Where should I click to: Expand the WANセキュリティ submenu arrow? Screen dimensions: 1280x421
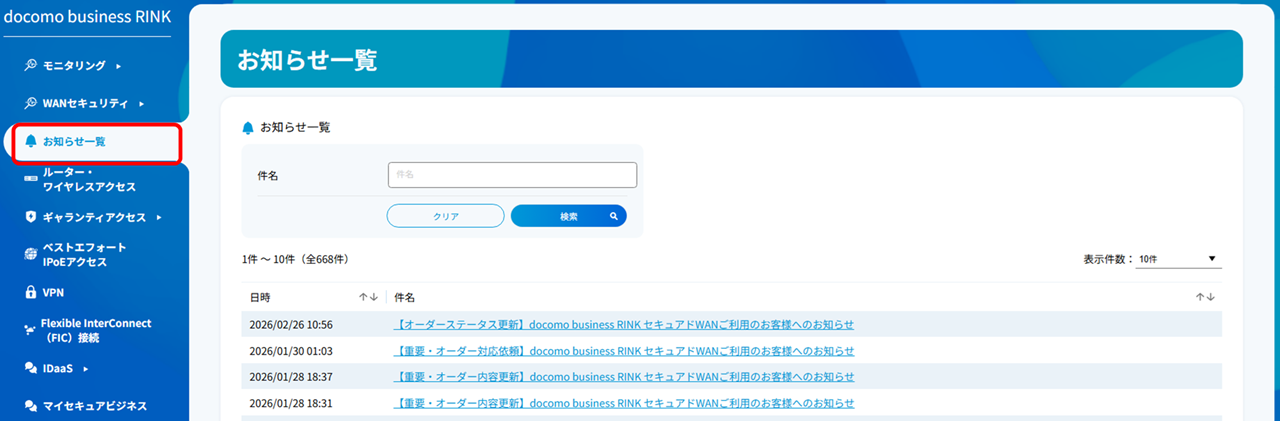[x=142, y=103]
